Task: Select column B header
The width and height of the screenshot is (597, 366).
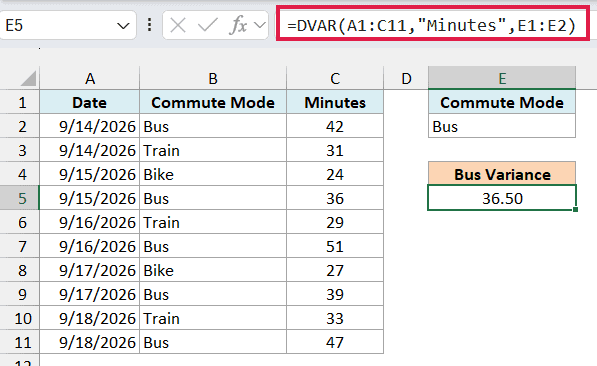Action: [213, 78]
